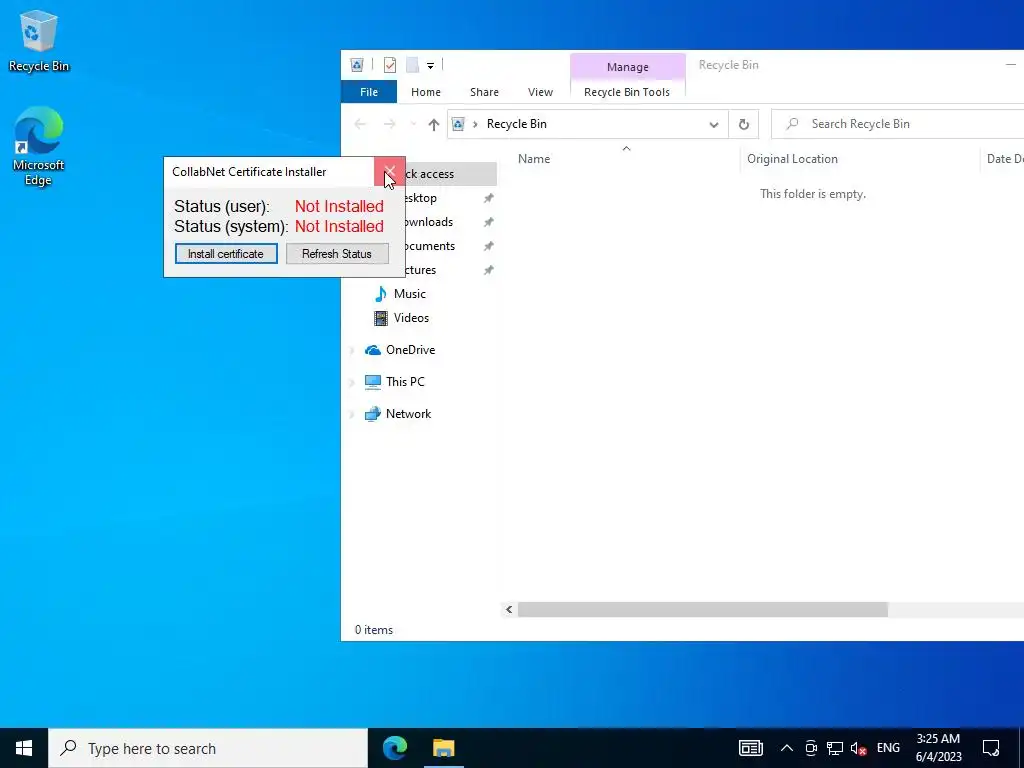Click Install certificate button
1024x768 pixels.
tap(226, 254)
